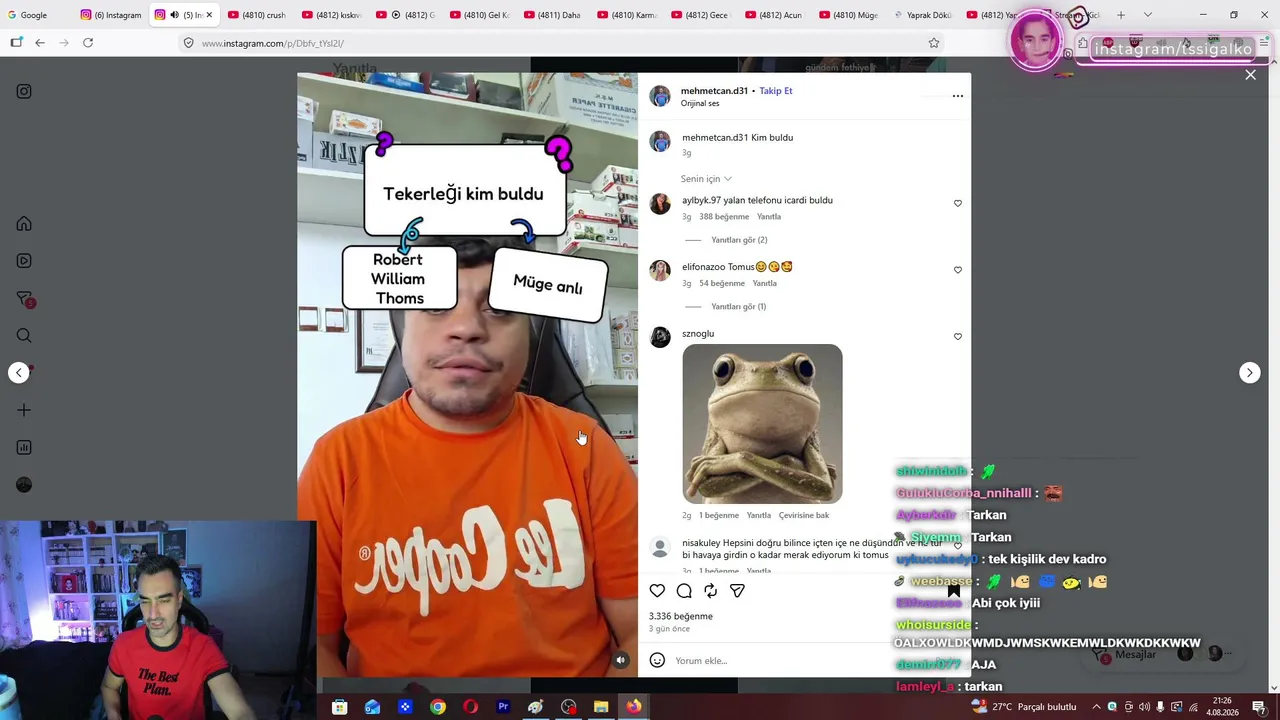Open frog image in sznoglu's comment
This screenshot has height=720, width=1280.
tap(762, 424)
